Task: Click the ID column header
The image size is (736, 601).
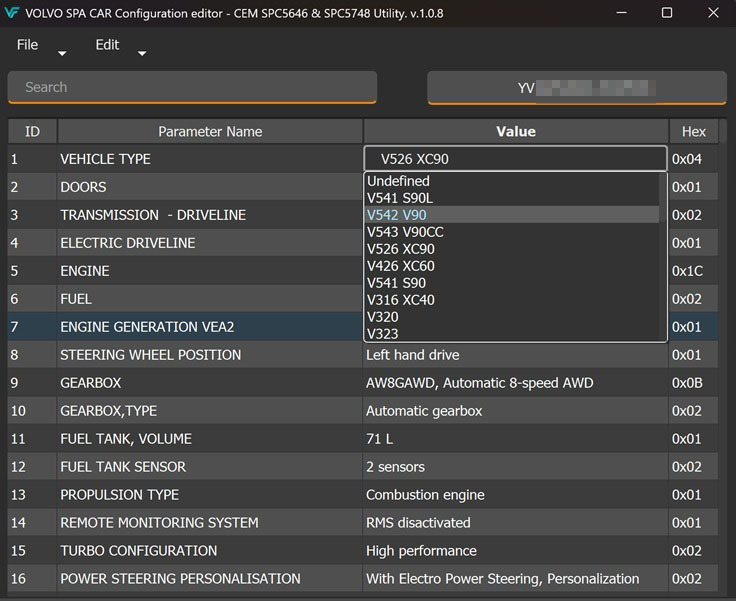Action: pos(32,131)
